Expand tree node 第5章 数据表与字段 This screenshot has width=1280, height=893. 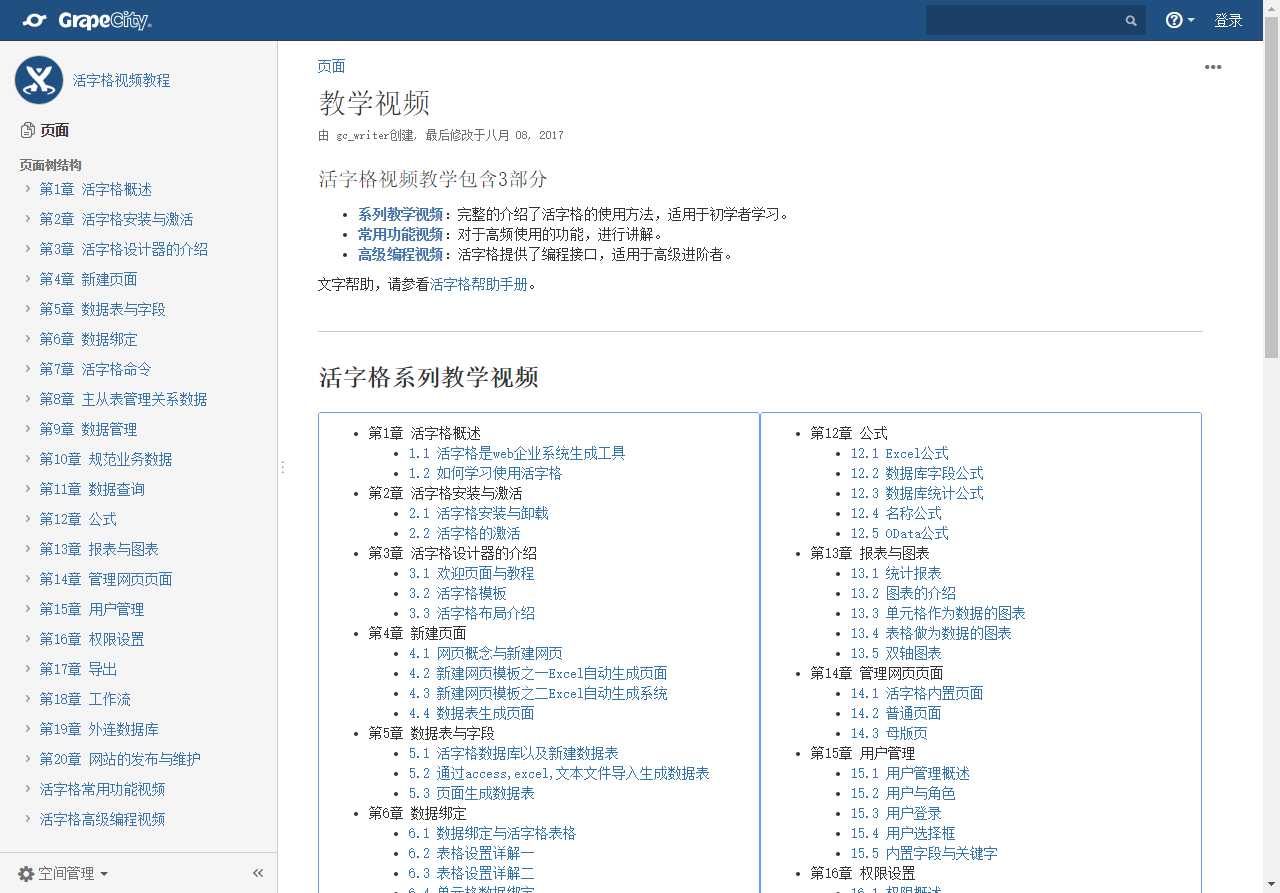(x=27, y=309)
